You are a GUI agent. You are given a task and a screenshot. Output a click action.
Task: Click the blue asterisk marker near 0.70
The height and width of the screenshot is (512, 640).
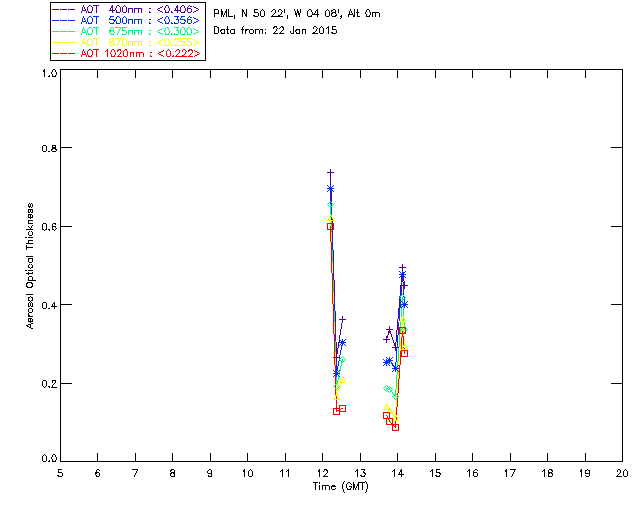click(331, 189)
